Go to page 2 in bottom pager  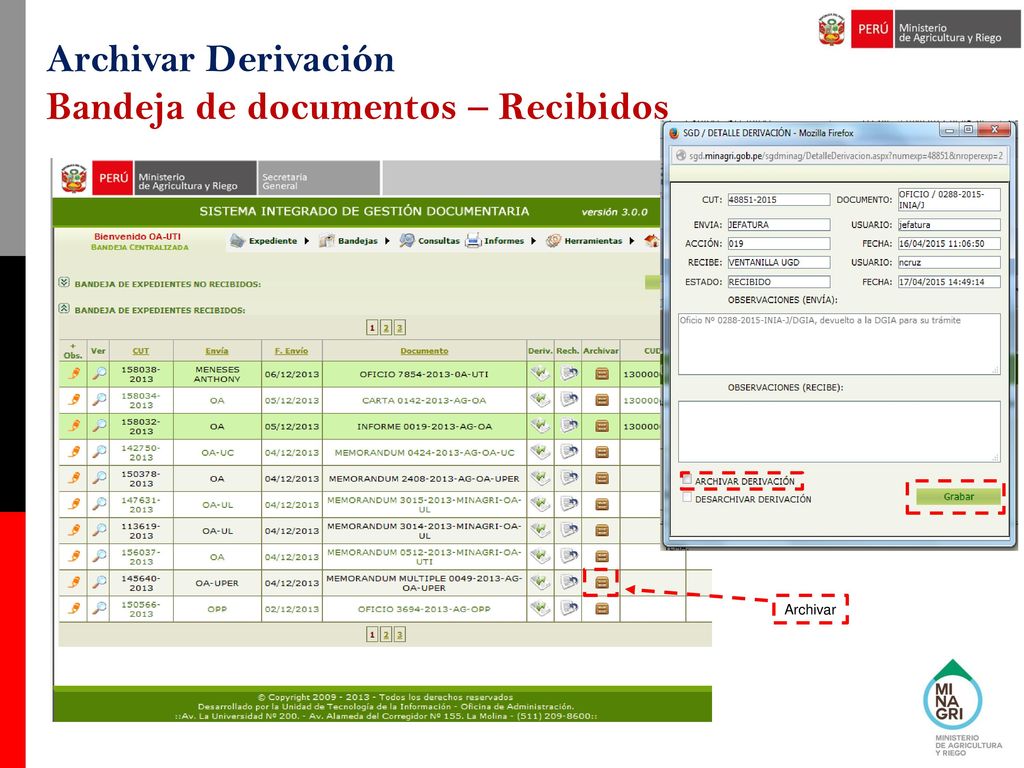pyautogui.click(x=386, y=635)
